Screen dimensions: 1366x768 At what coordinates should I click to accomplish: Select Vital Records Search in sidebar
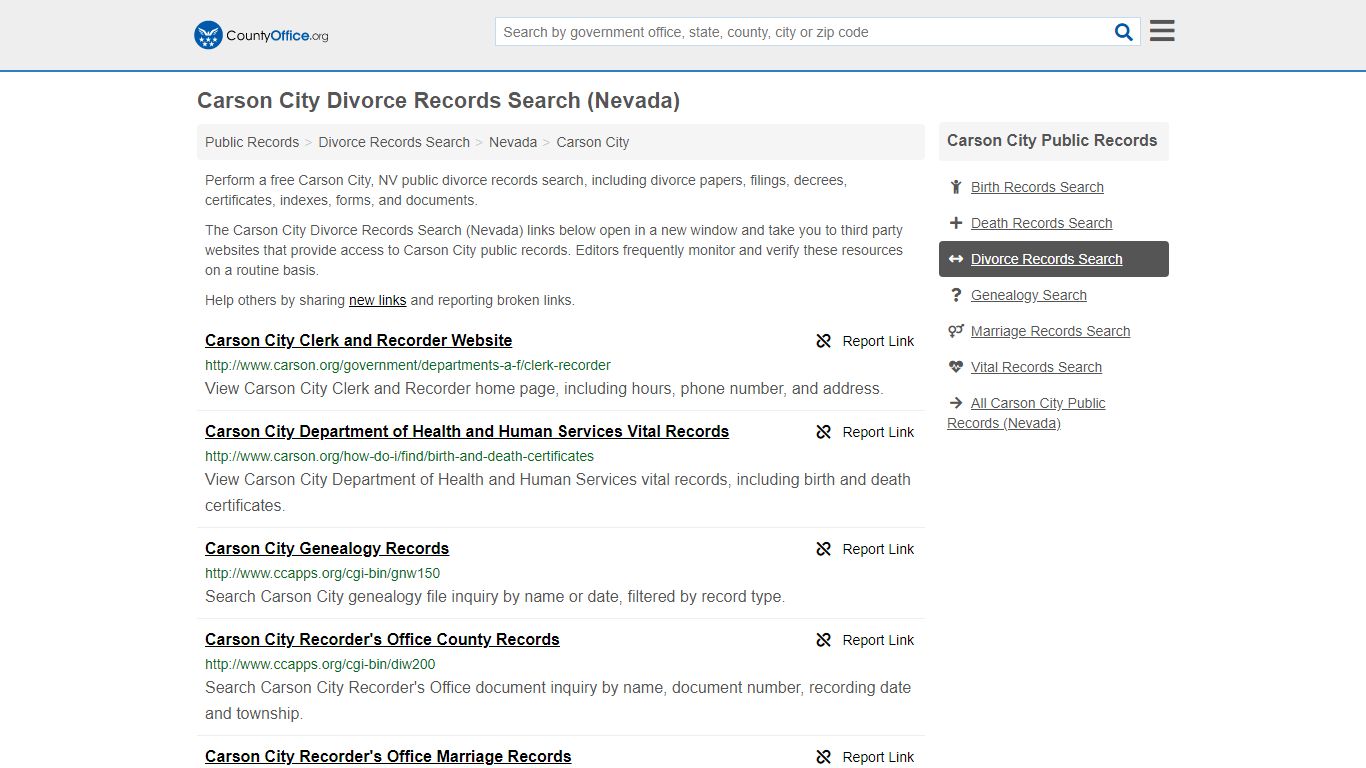[1036, 367]
